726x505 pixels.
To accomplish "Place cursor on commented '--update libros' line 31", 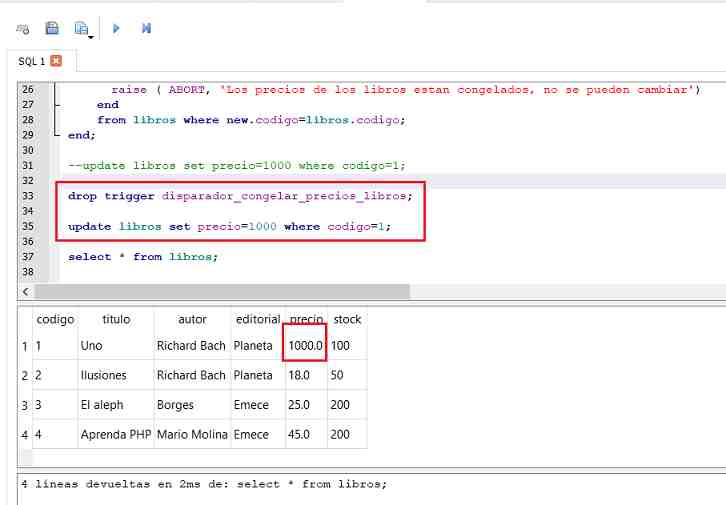I will pos(237,166).
